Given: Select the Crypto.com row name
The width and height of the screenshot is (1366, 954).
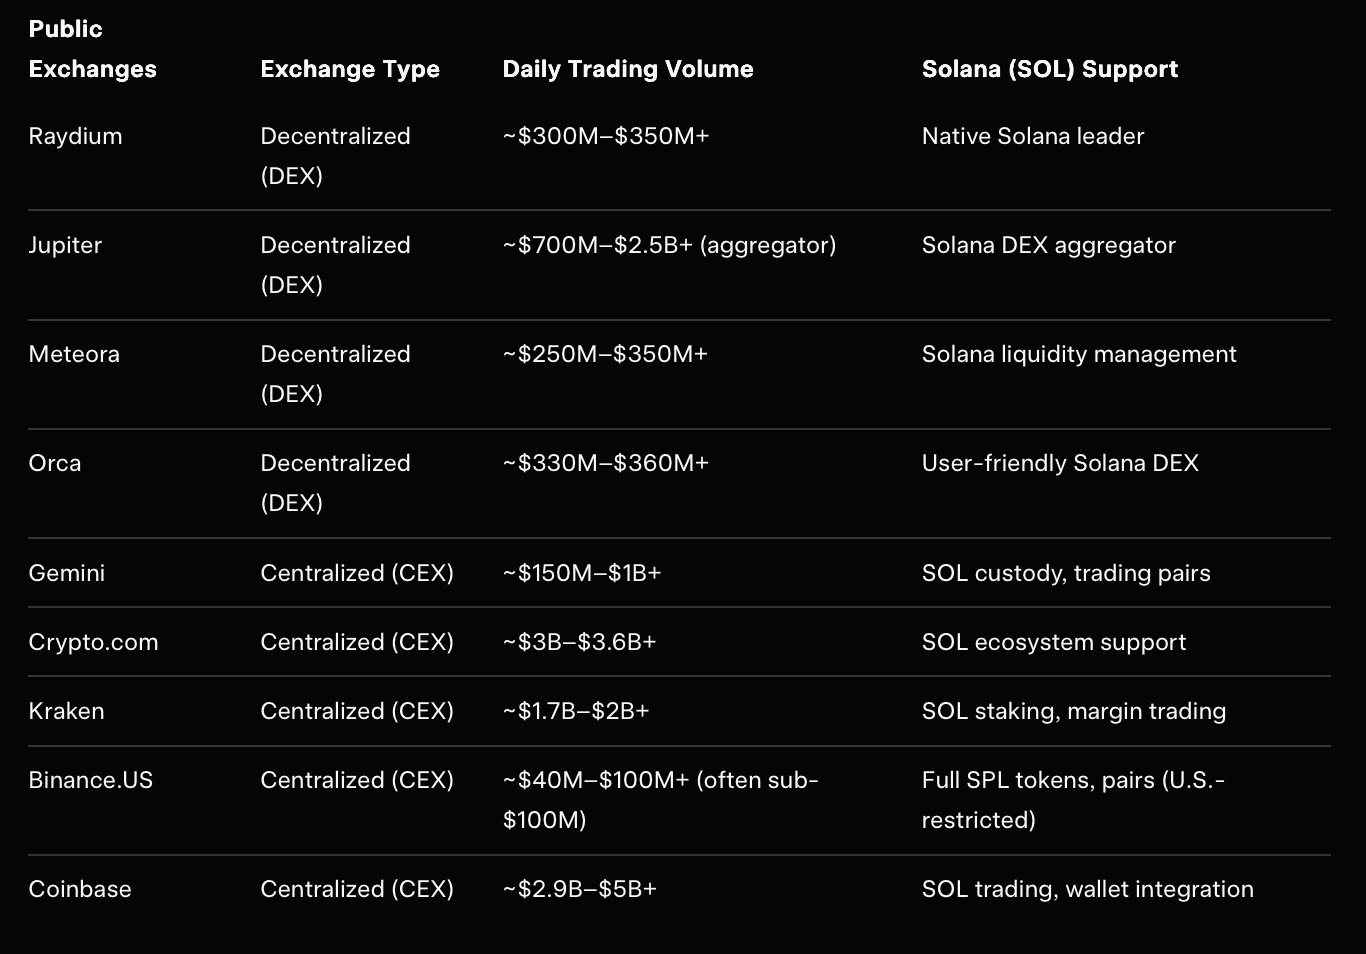Looking at the screenshot, I should [94, 642].
